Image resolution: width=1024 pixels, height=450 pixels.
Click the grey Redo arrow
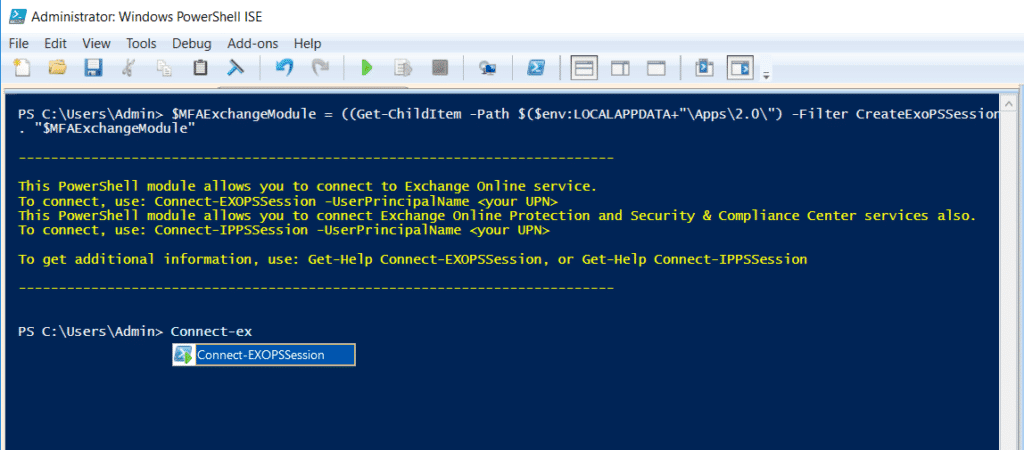point(320,67)
